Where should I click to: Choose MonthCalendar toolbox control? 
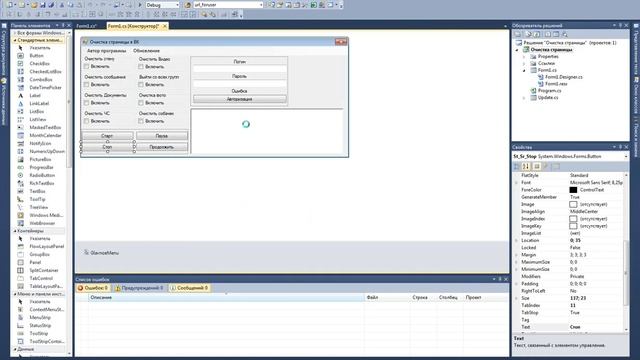[45, 136]
